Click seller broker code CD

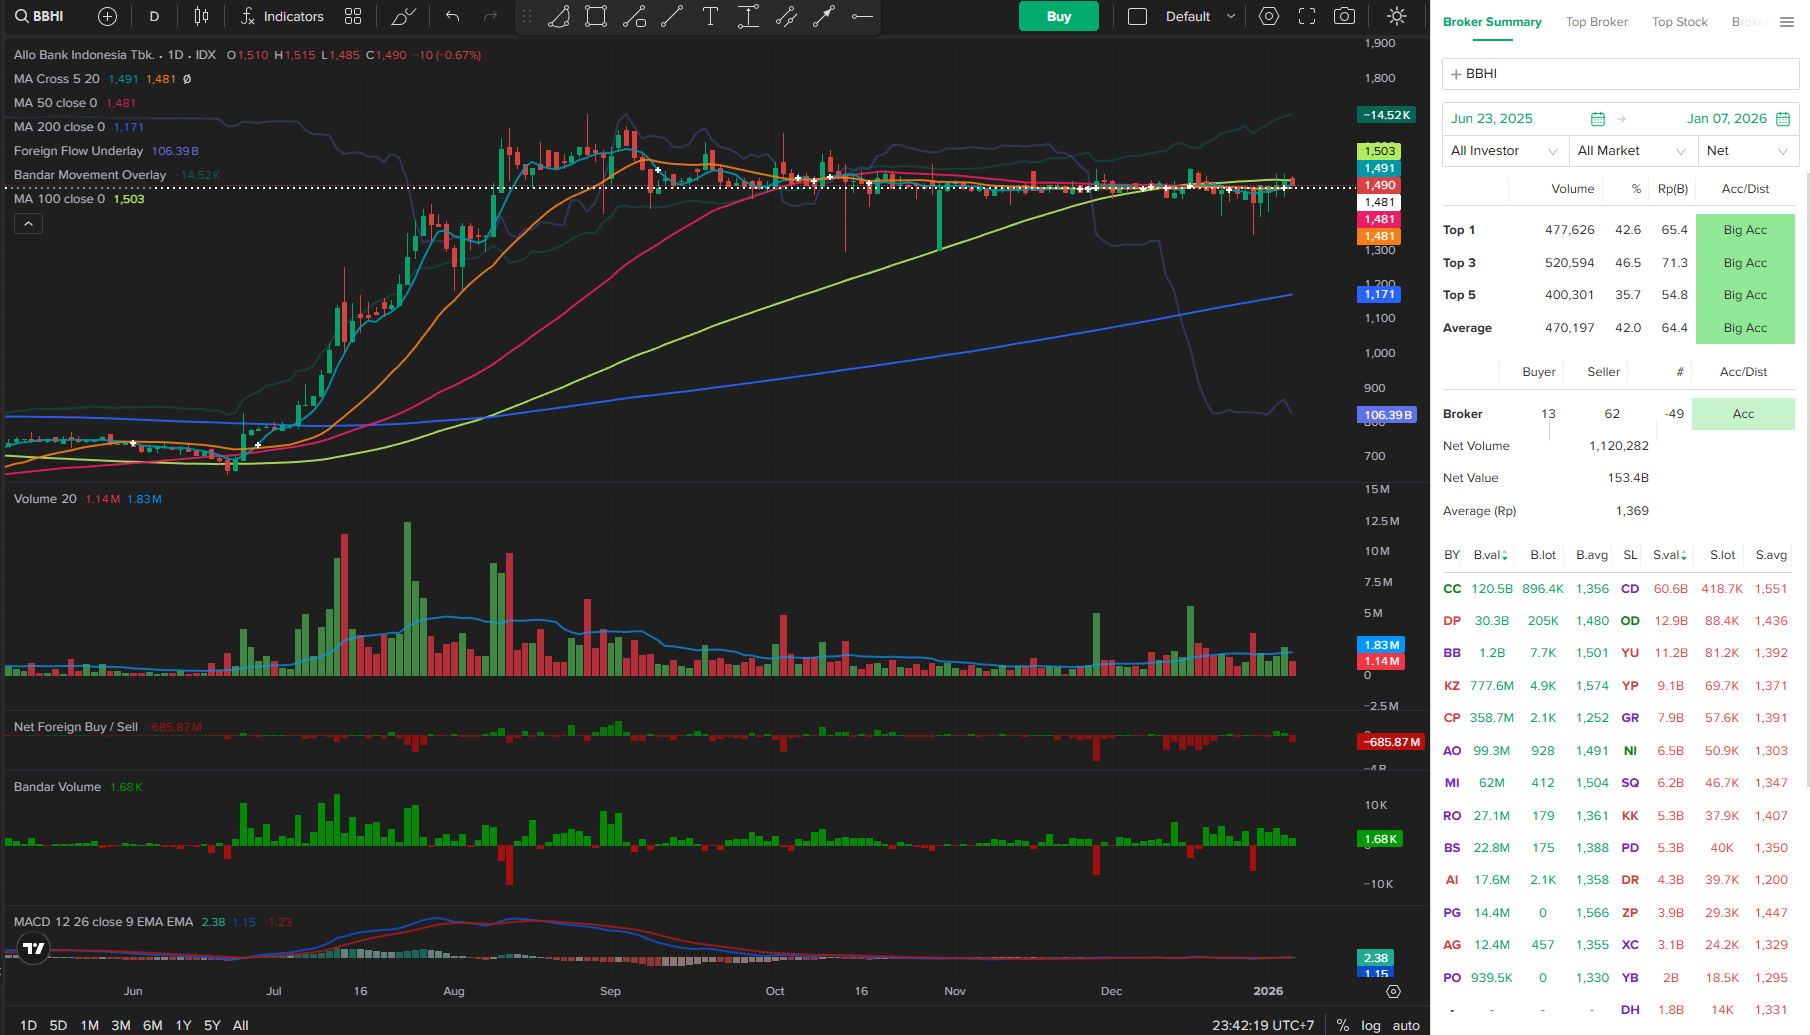pyautogui.click(x=1630, y=589)
